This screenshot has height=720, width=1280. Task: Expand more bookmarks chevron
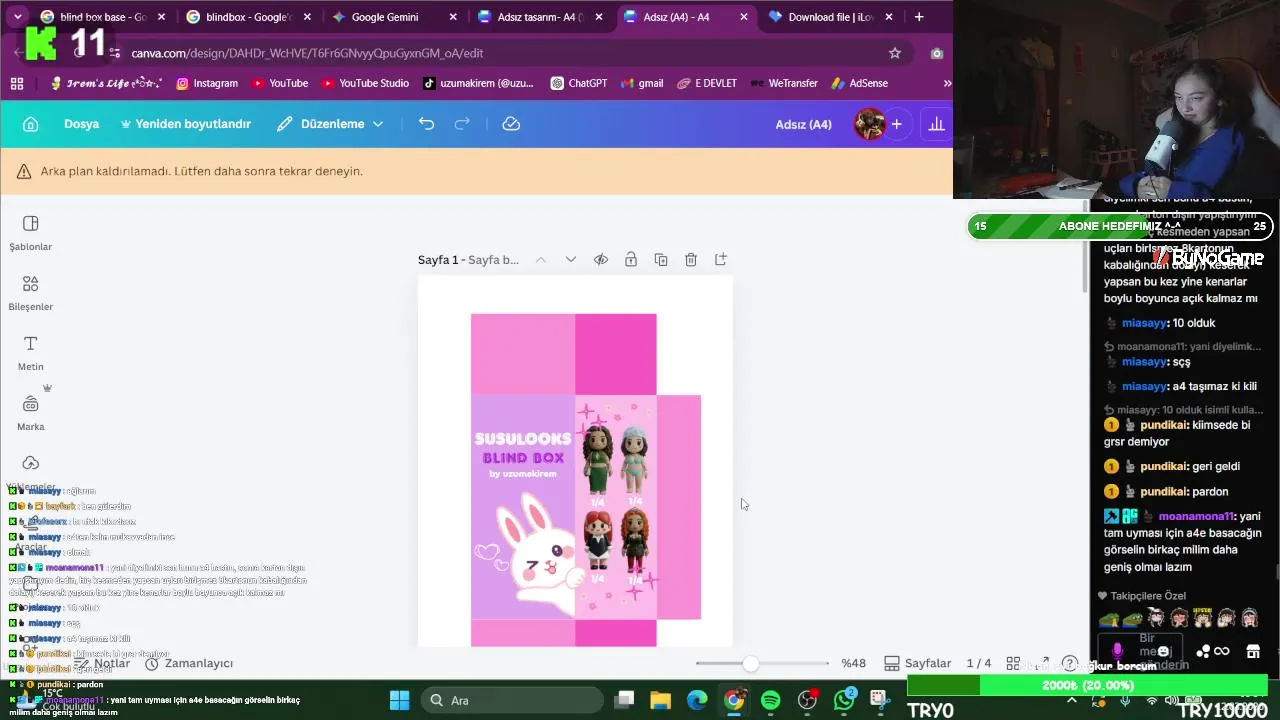pyautogui.click(x=946, y=84)
